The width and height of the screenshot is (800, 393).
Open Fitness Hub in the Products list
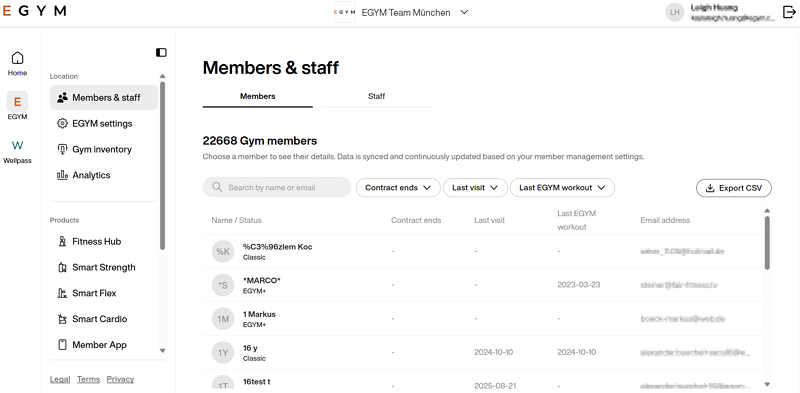pos(104,241)
